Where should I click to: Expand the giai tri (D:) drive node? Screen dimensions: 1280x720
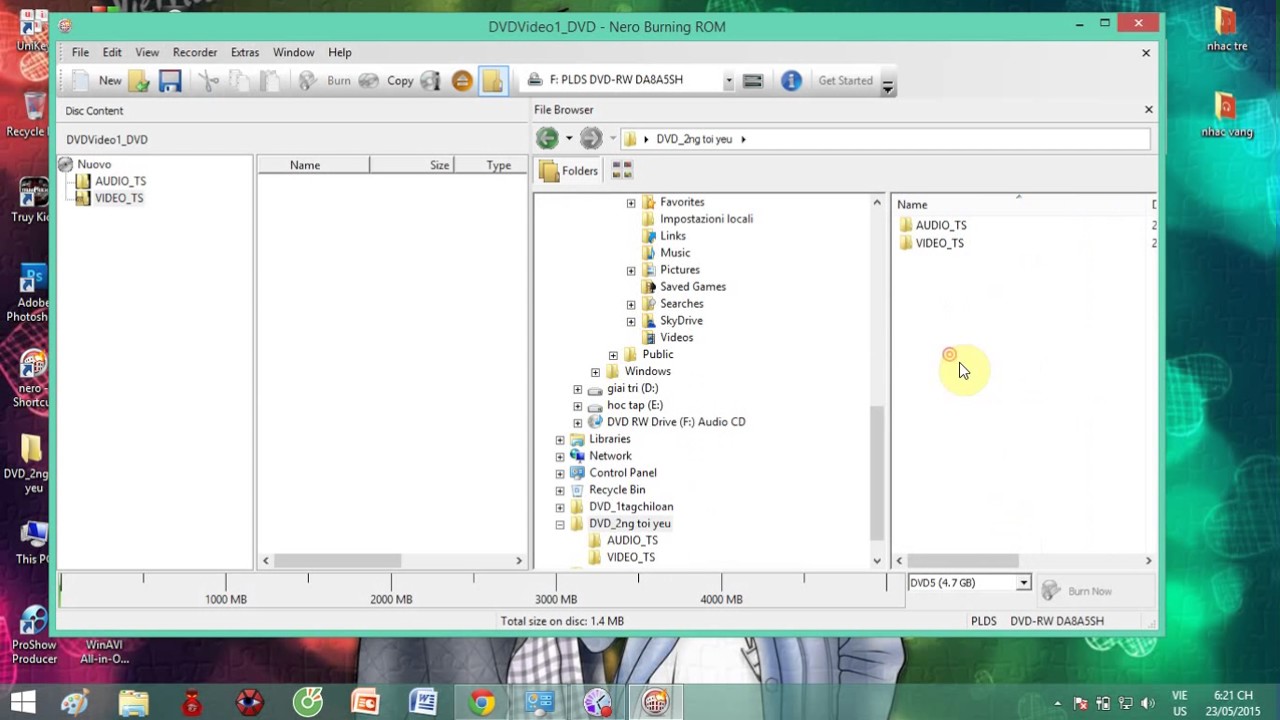click(x=577, y=389)
